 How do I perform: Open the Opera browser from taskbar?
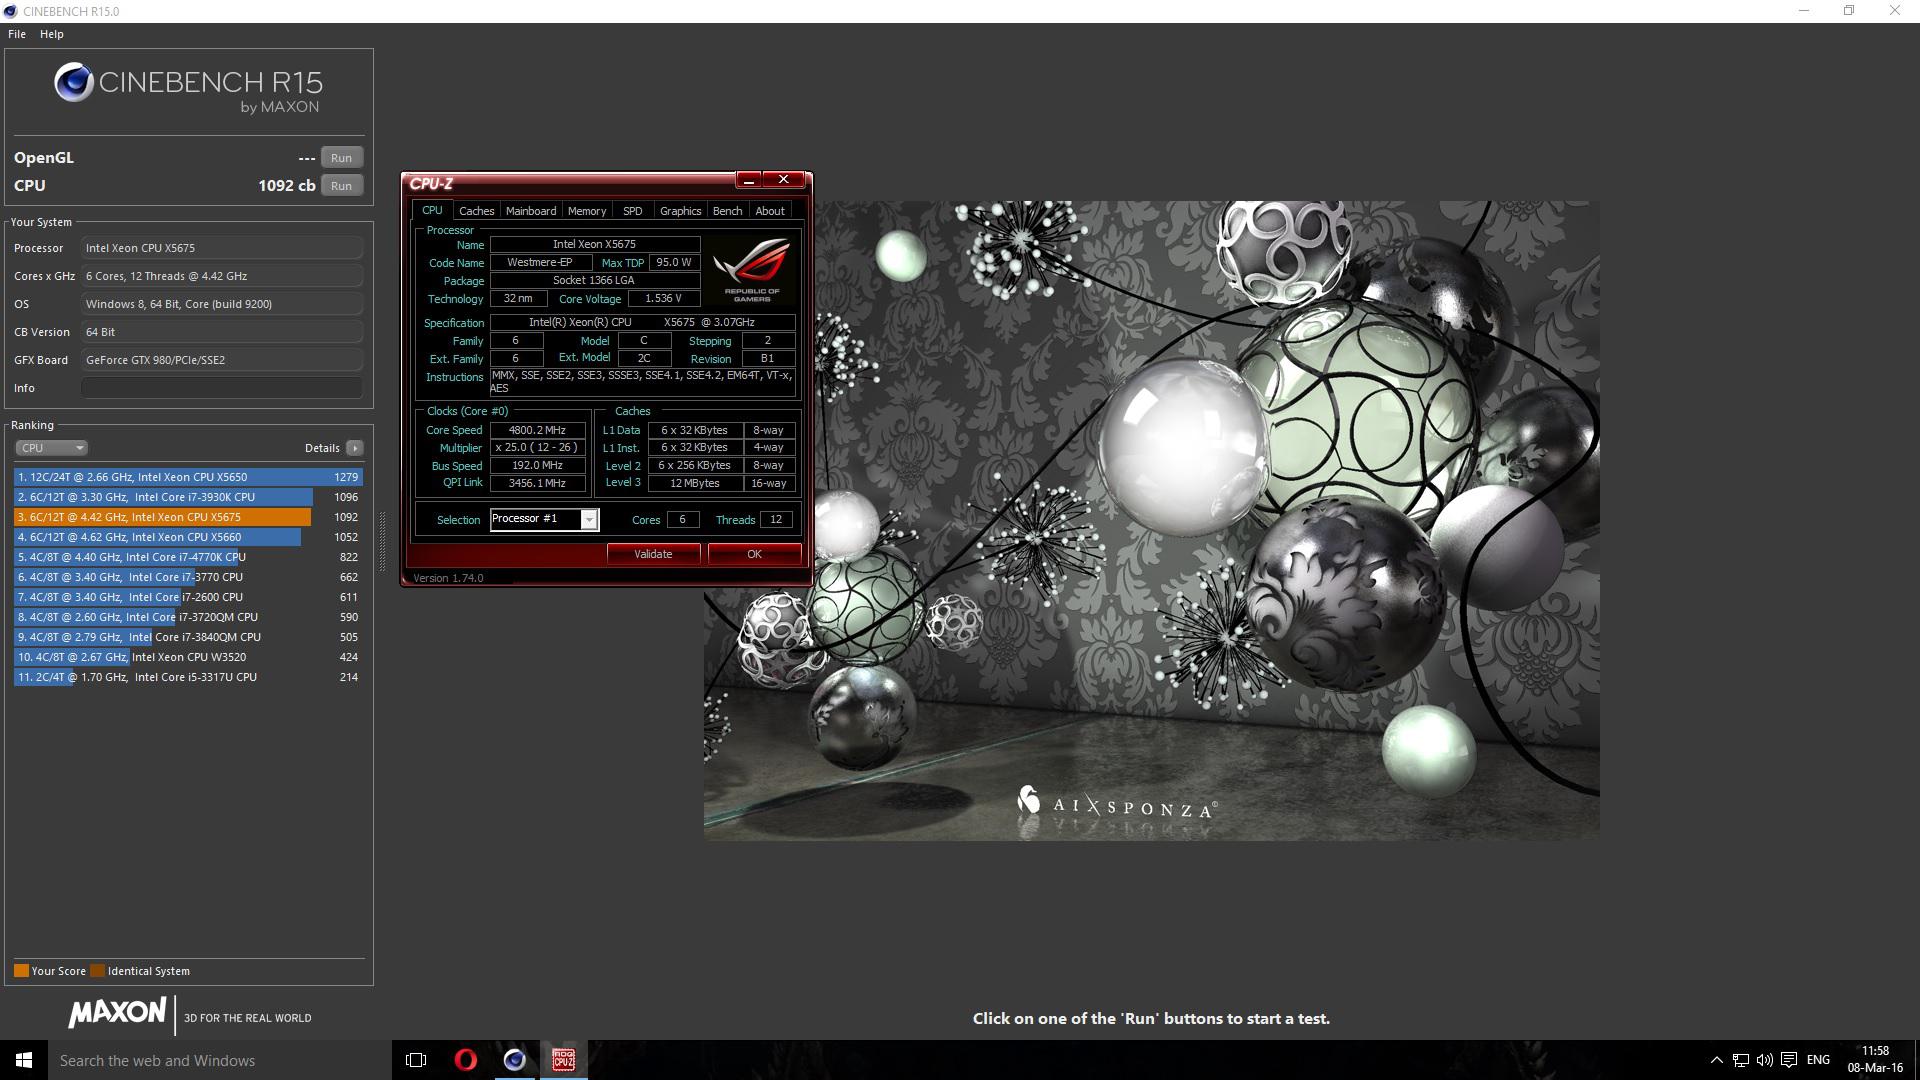tap(465, 1060)
